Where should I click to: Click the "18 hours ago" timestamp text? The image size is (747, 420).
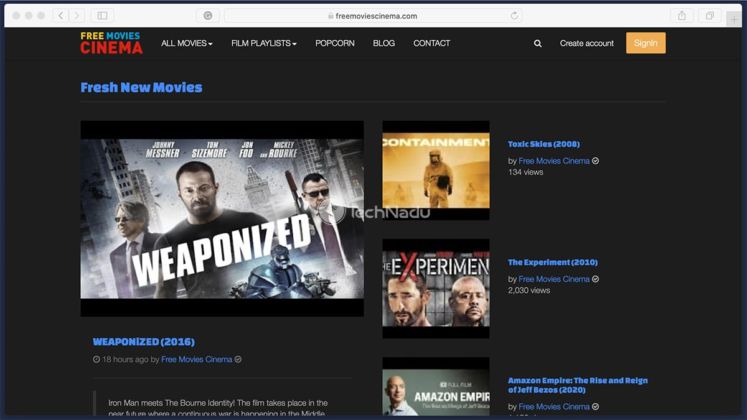pyautogui.click(x=125, y=360)
